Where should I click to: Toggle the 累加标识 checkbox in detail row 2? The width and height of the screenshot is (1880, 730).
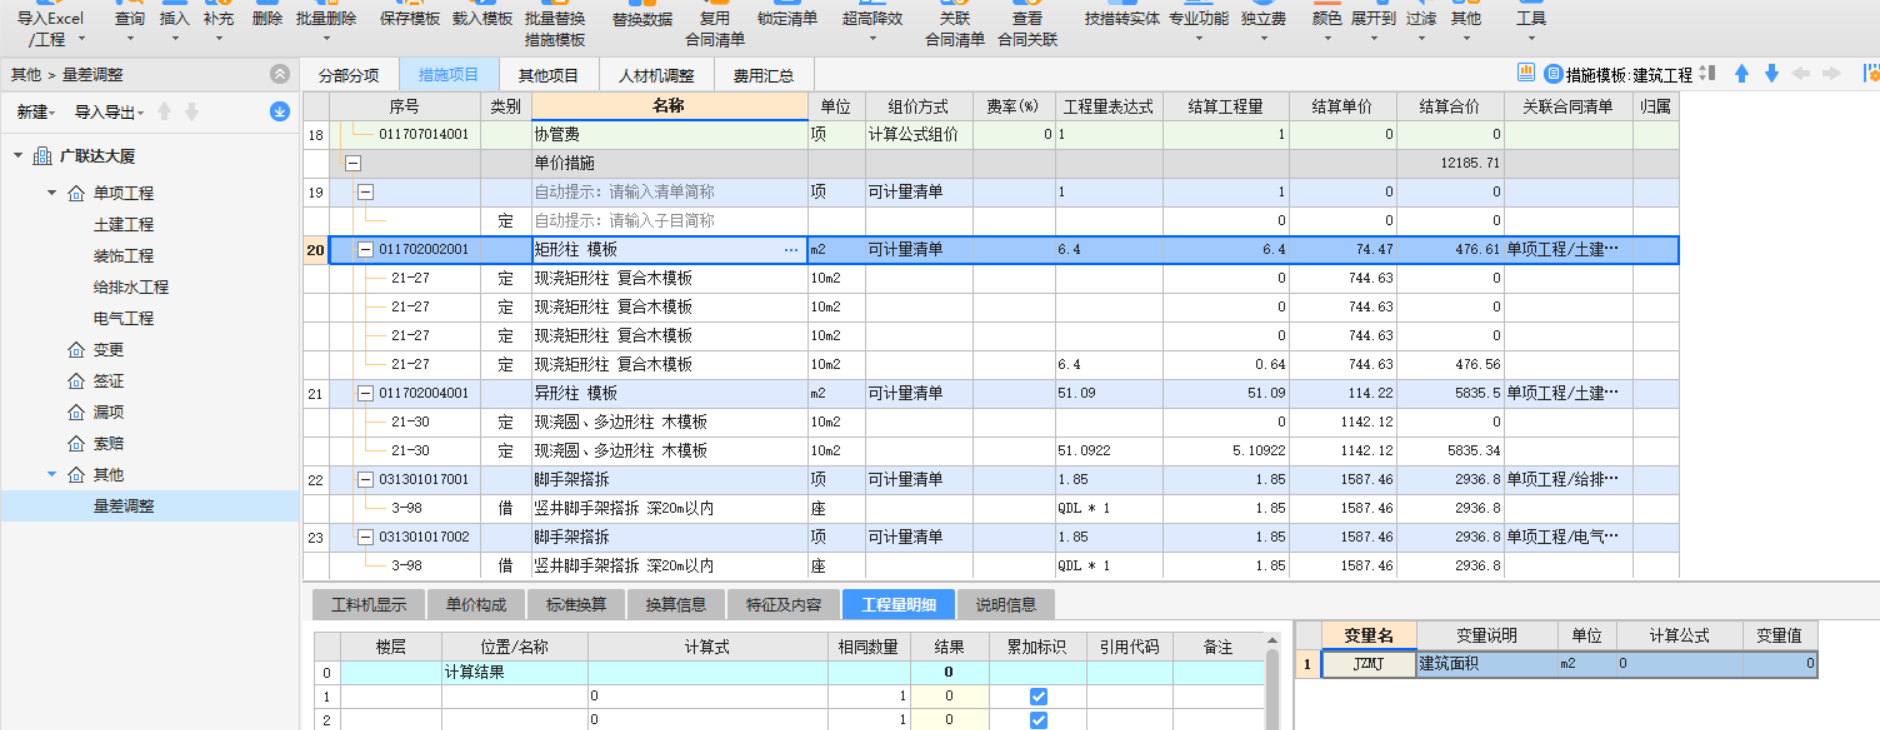[x=1038, y=720]
